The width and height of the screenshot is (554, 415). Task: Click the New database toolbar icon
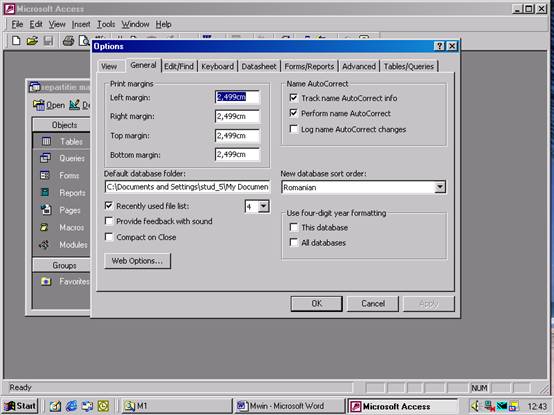point(16,41)
